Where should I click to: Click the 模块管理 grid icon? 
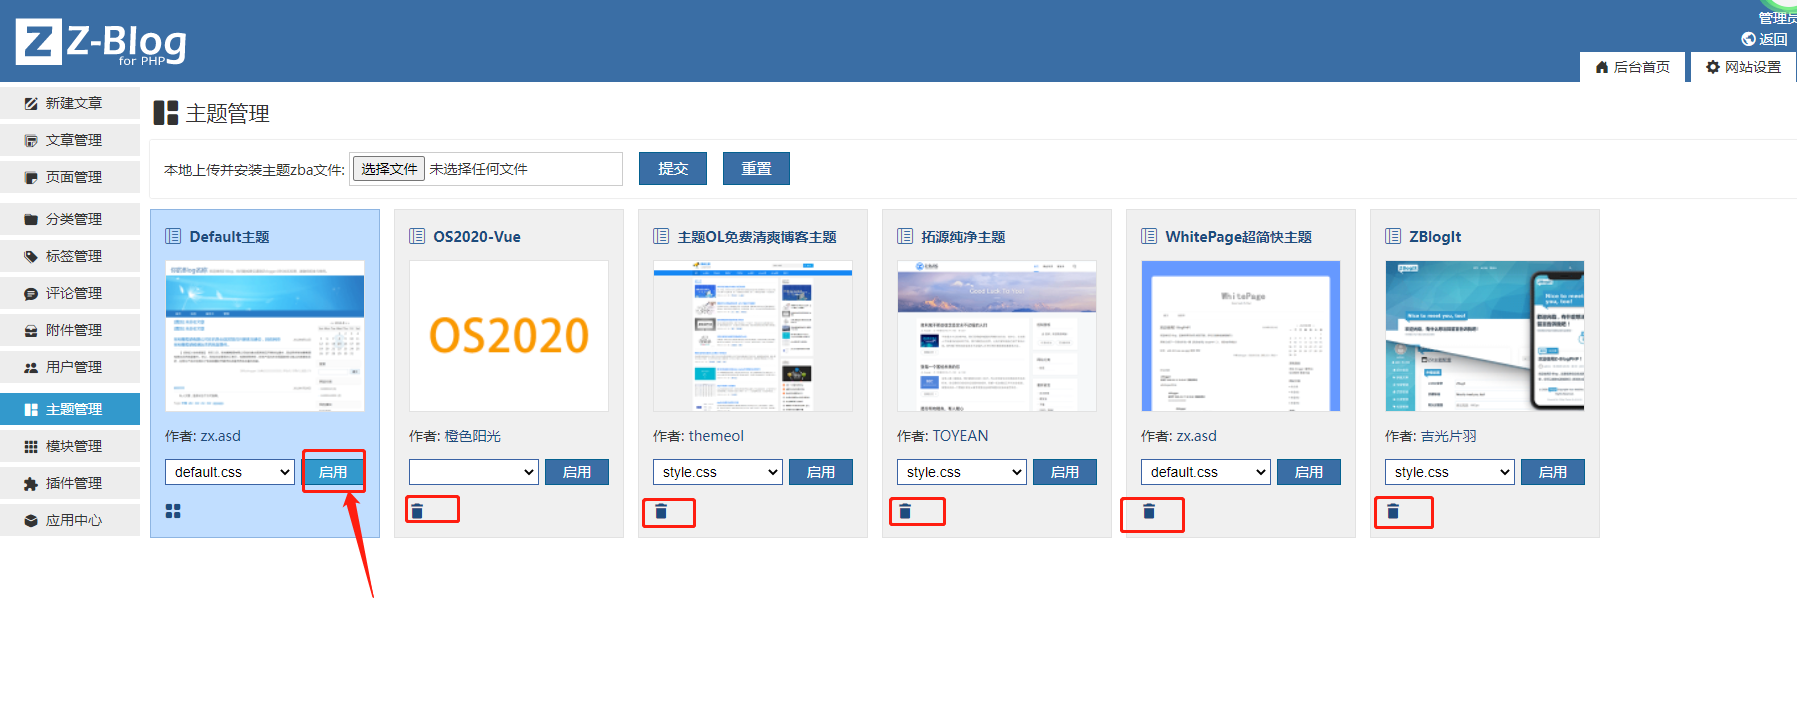pos(31,446)
